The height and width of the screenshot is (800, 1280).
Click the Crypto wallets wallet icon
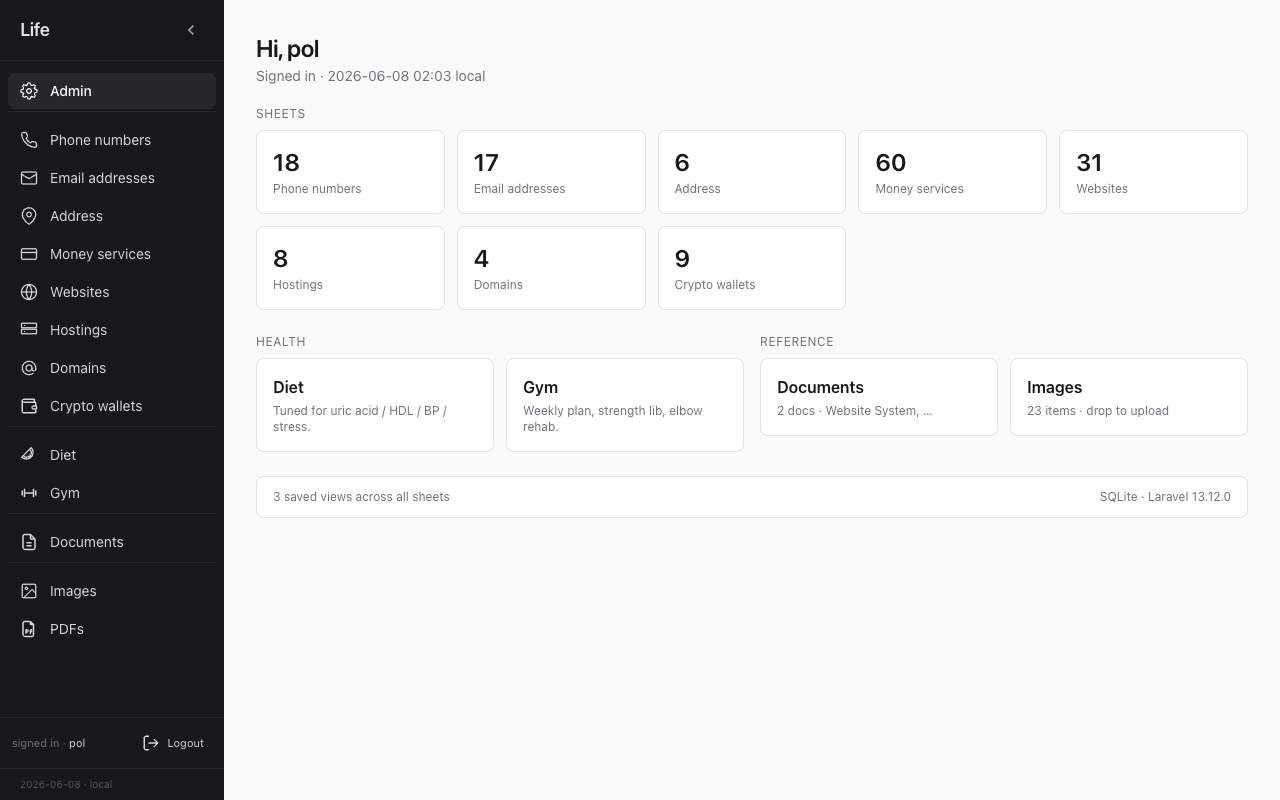point(29,406)
